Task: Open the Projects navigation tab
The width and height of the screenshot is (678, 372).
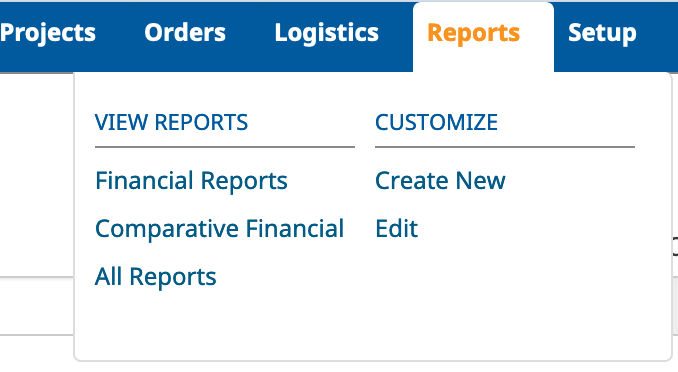Action: [48, 33]
